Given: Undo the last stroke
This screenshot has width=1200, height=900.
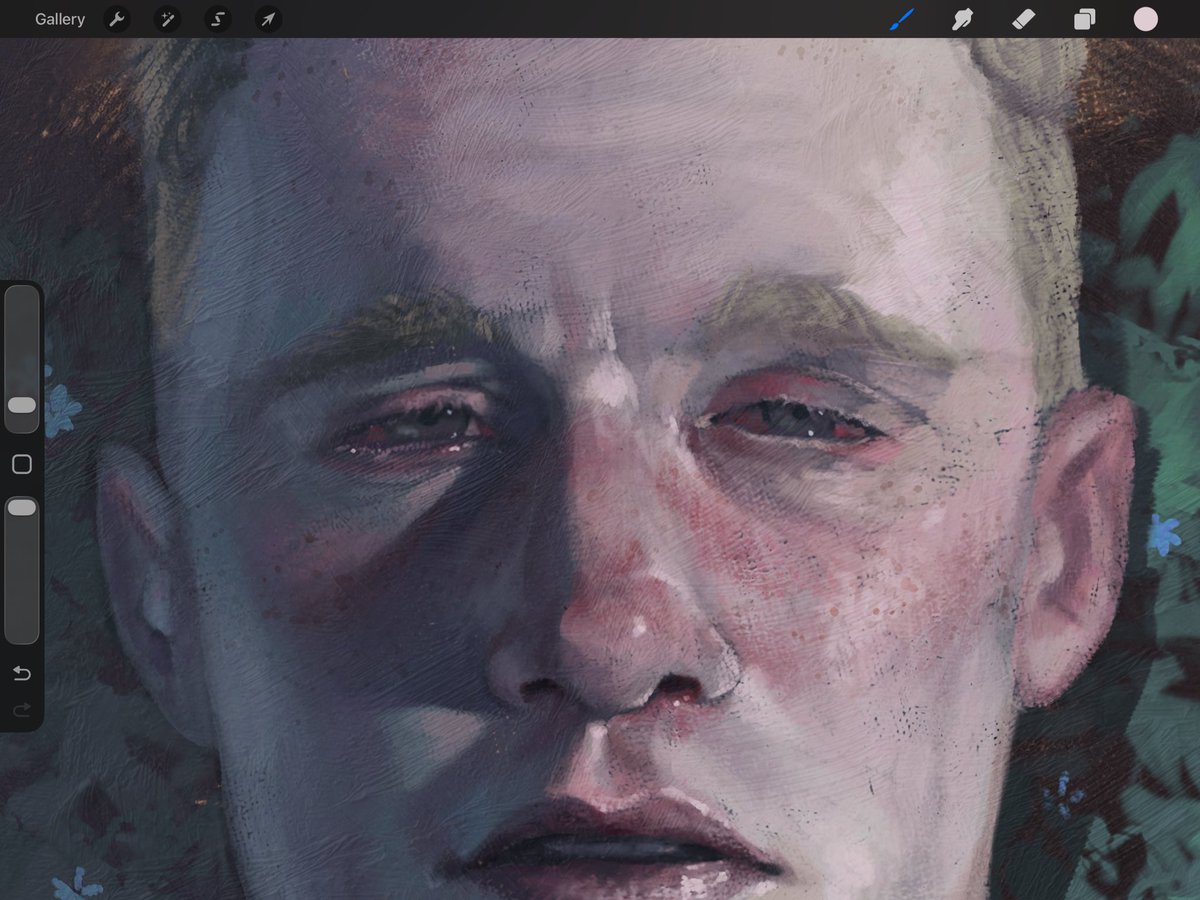Looking at the screenshot, I should 22,673.
